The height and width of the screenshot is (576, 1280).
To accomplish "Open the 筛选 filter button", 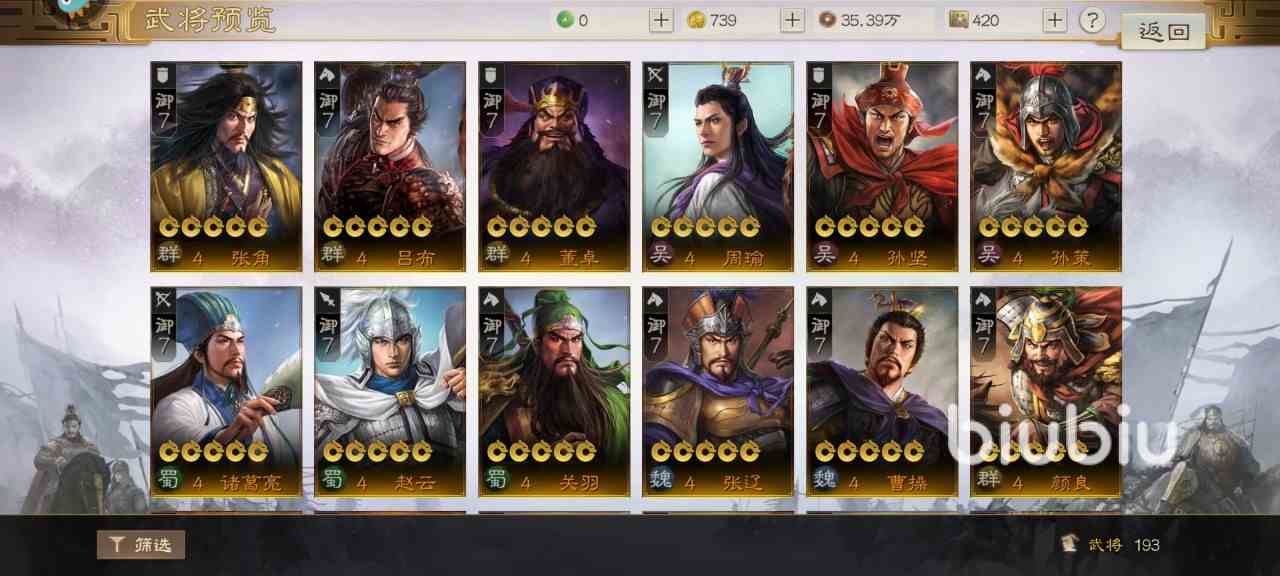I will (x=141, y=545).
